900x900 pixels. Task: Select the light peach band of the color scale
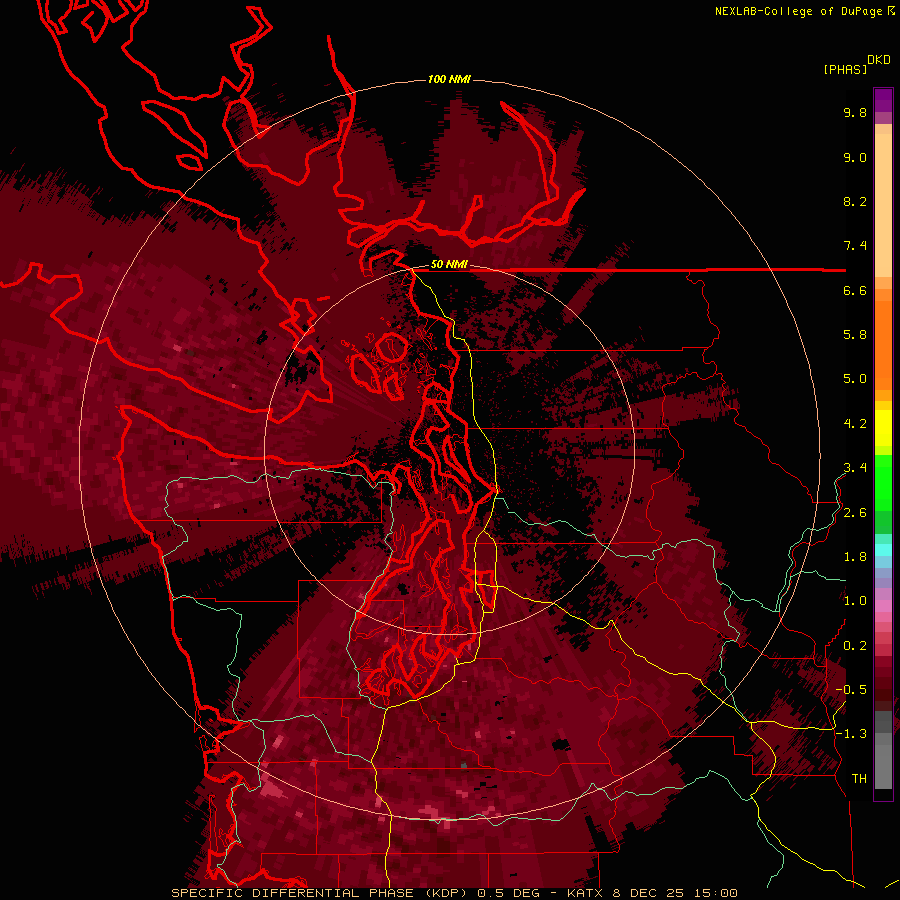pos(883,205)
